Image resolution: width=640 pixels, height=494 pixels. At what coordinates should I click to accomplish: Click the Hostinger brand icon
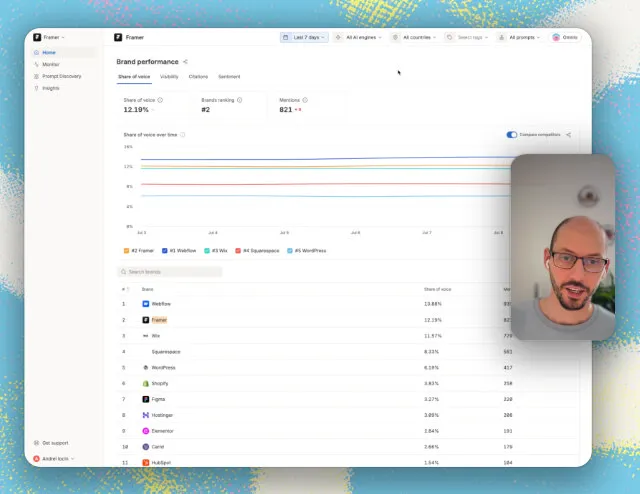coord(146,415)
